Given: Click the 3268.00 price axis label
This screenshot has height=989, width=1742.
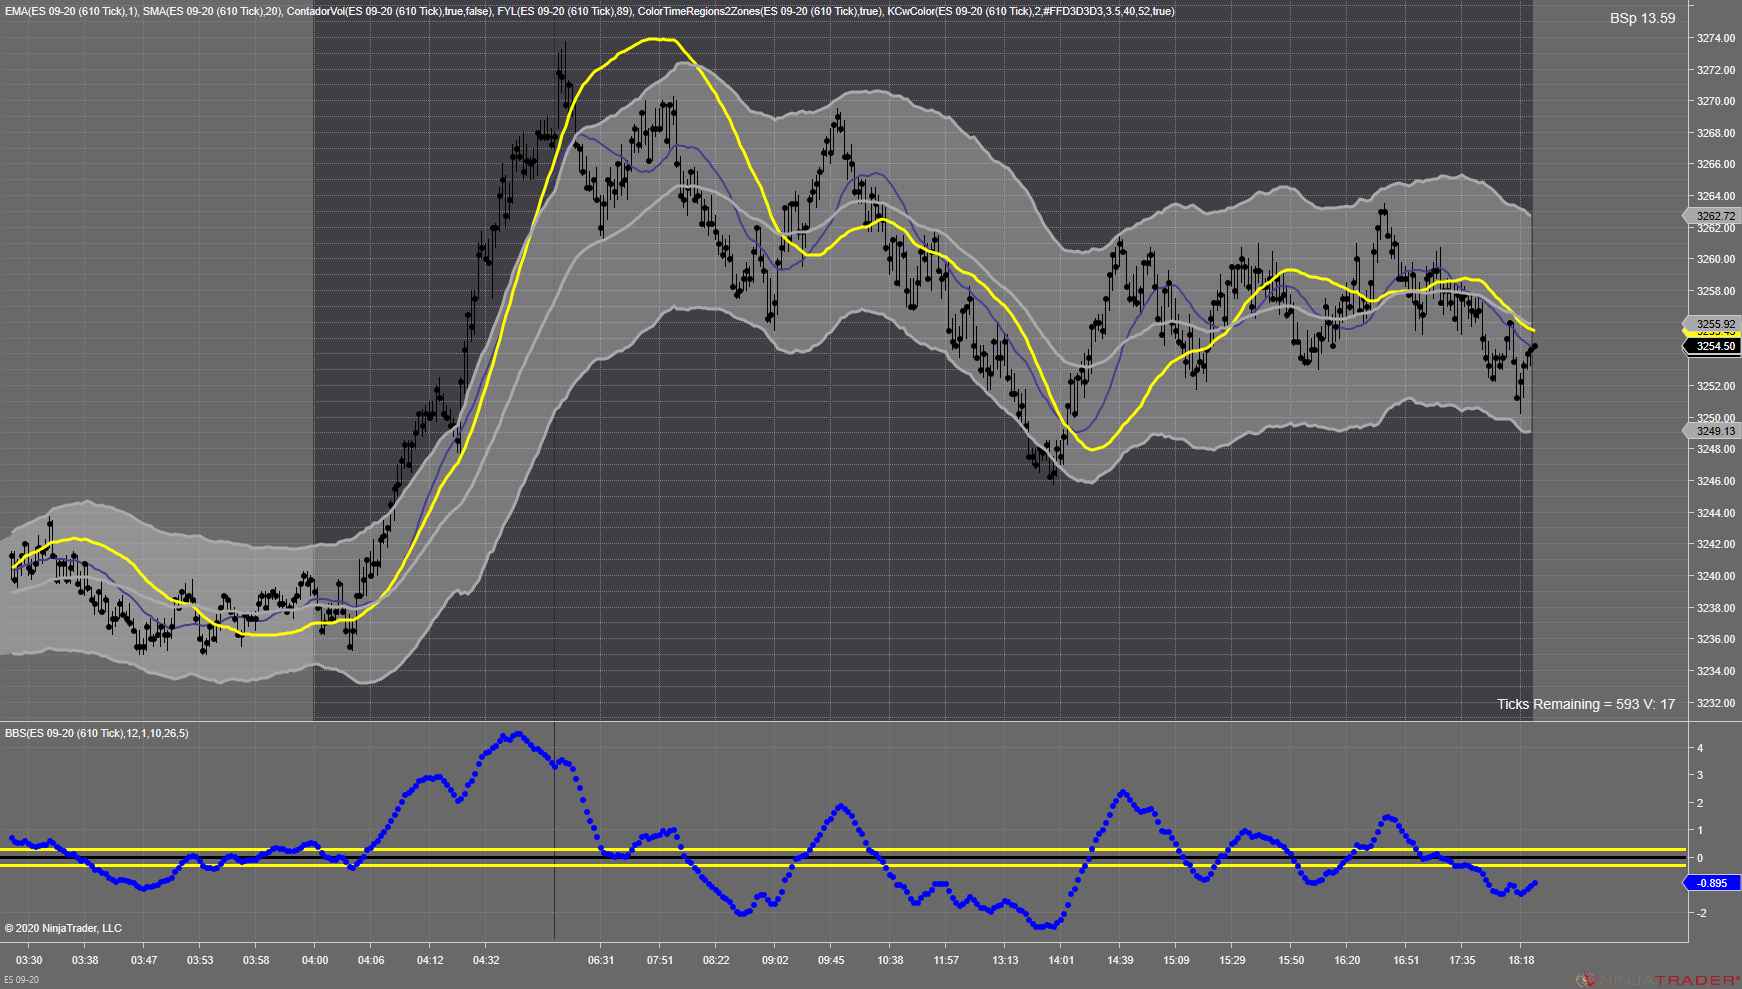Looking at the screenshot, I should pyautogui.click(x=1716, y=134).
